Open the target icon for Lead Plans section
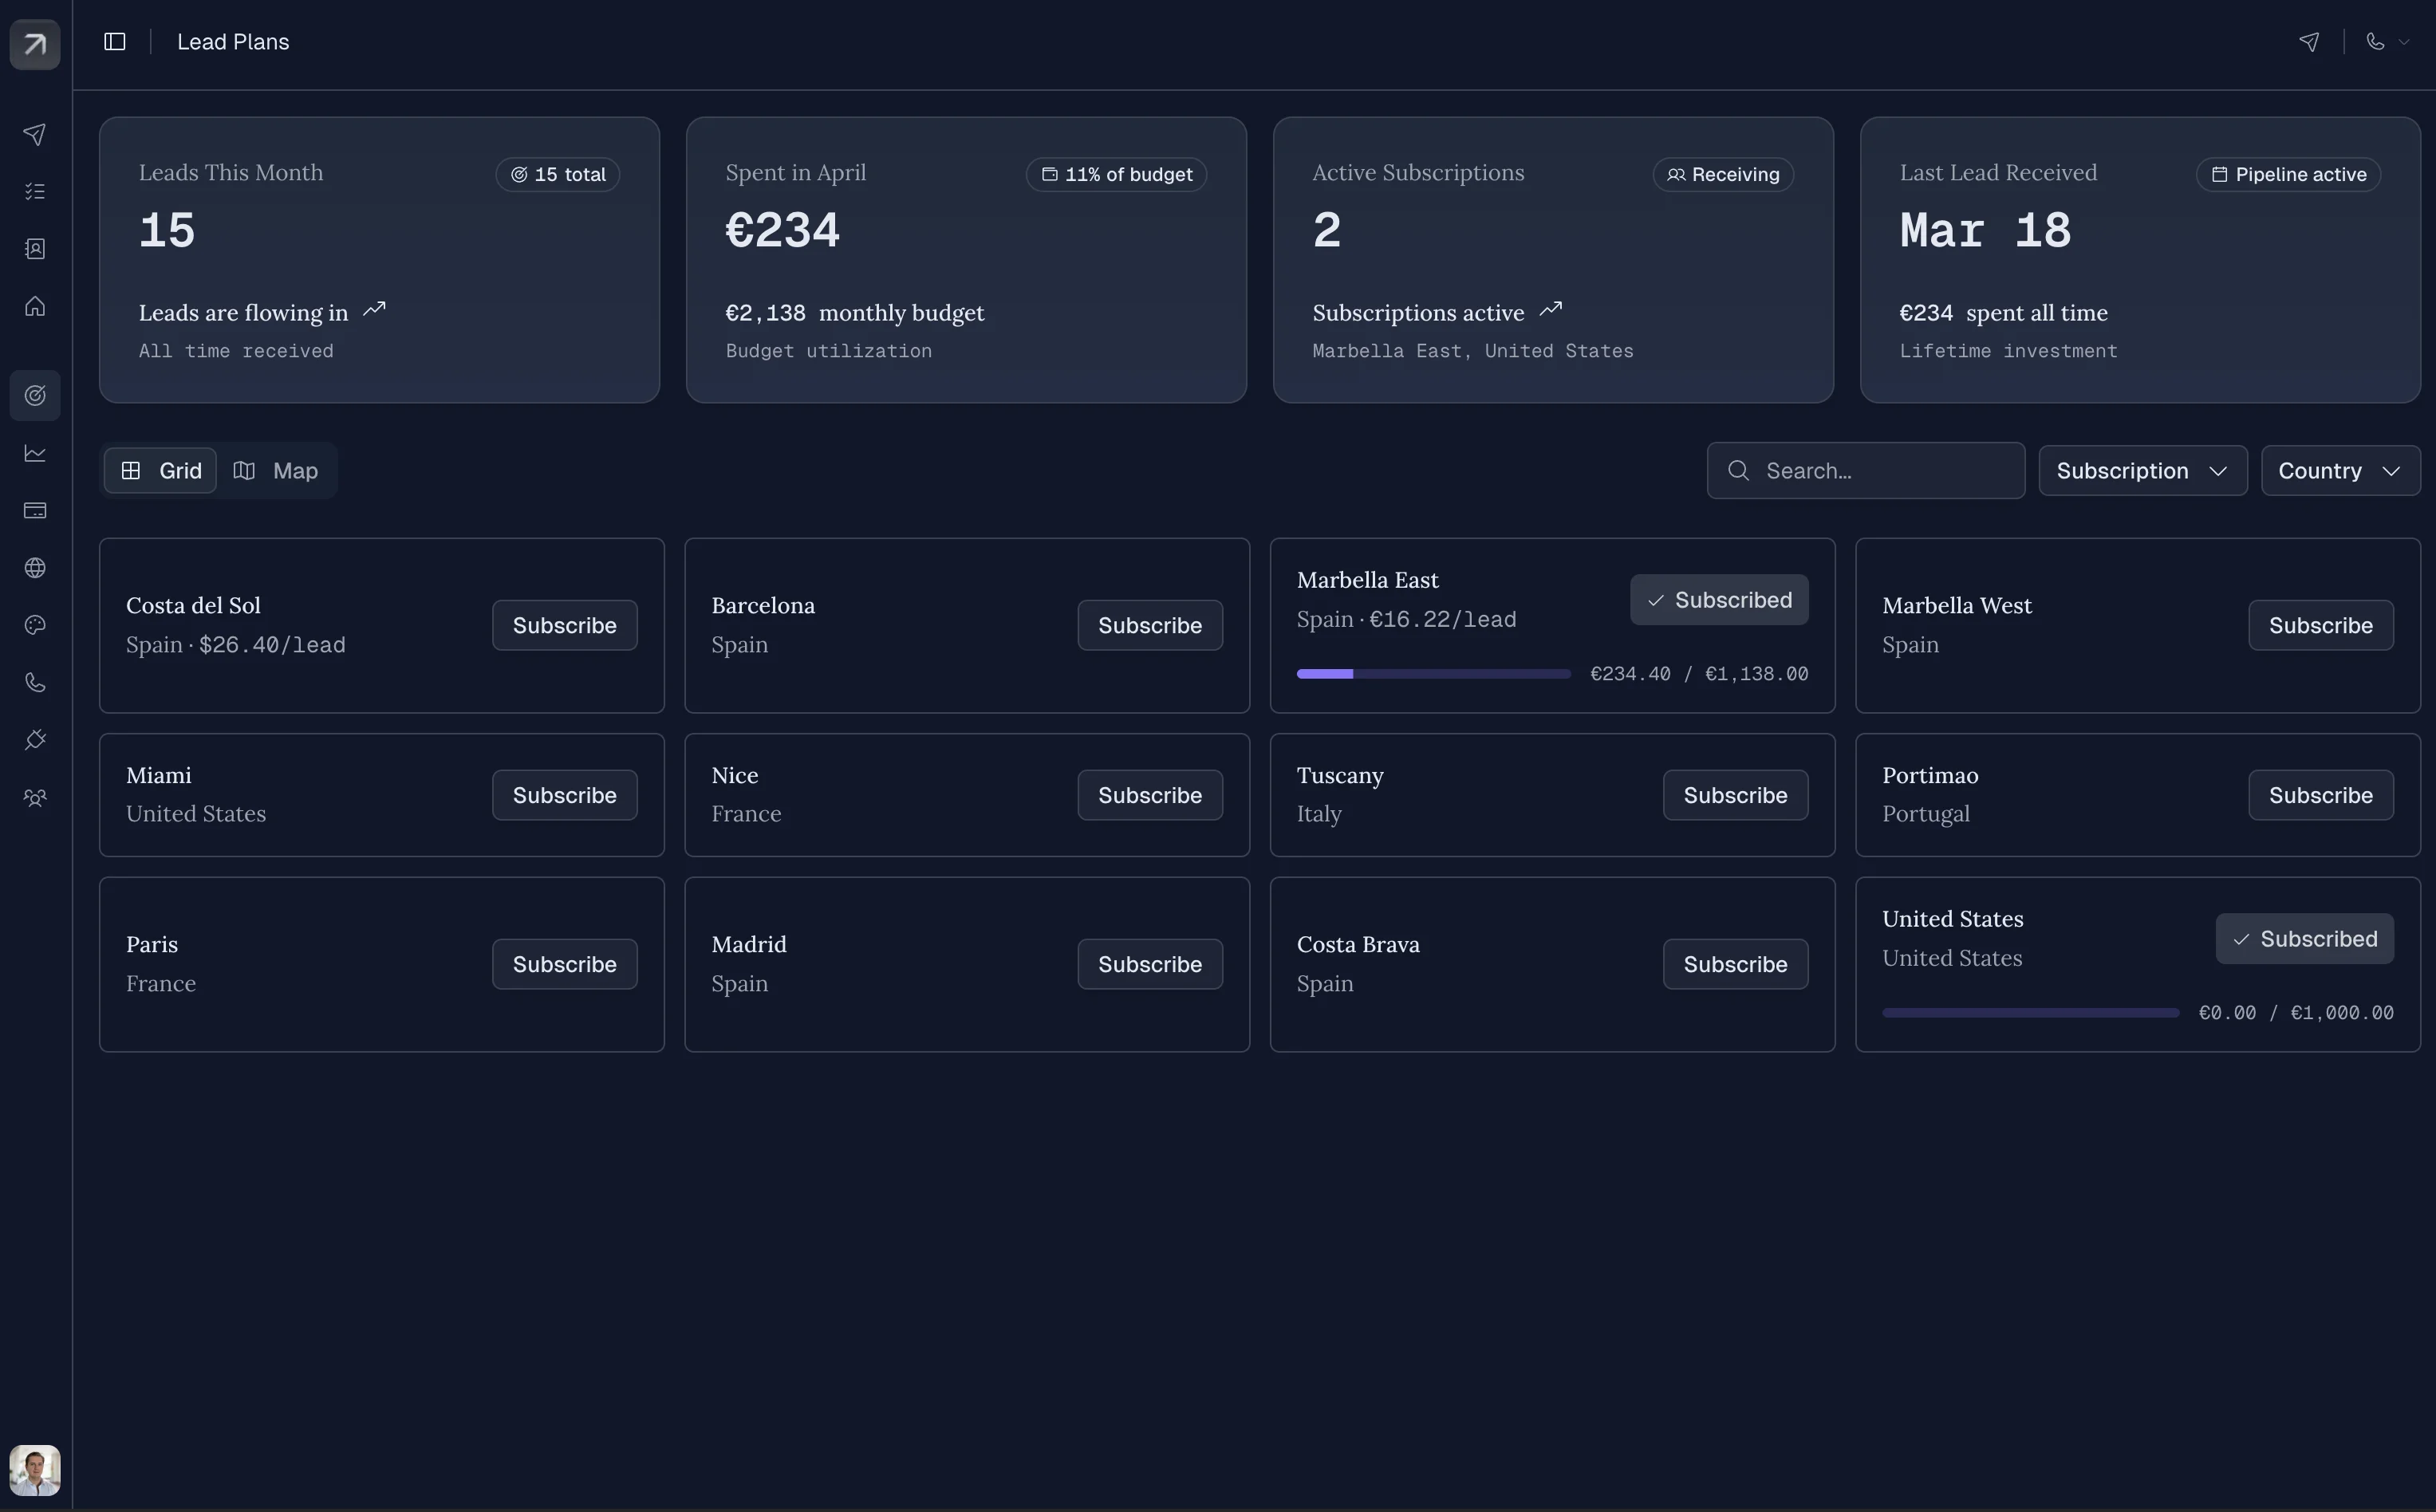2436x1512 pixels. pos(35,395)
